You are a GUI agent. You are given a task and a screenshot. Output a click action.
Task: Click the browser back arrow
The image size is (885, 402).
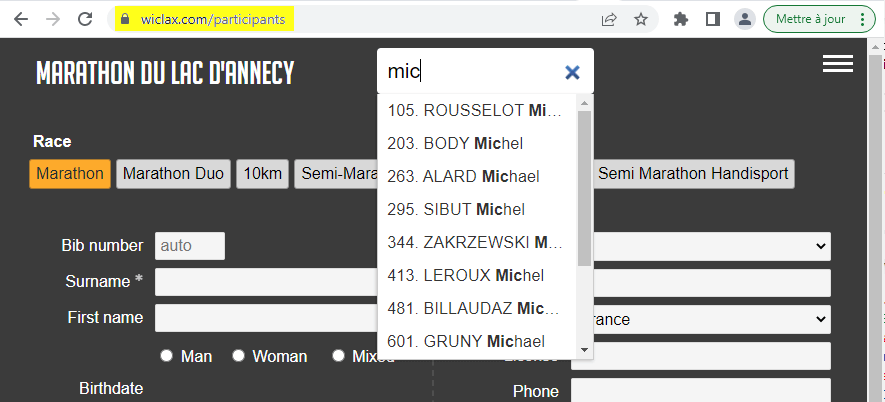coord(21,19)
